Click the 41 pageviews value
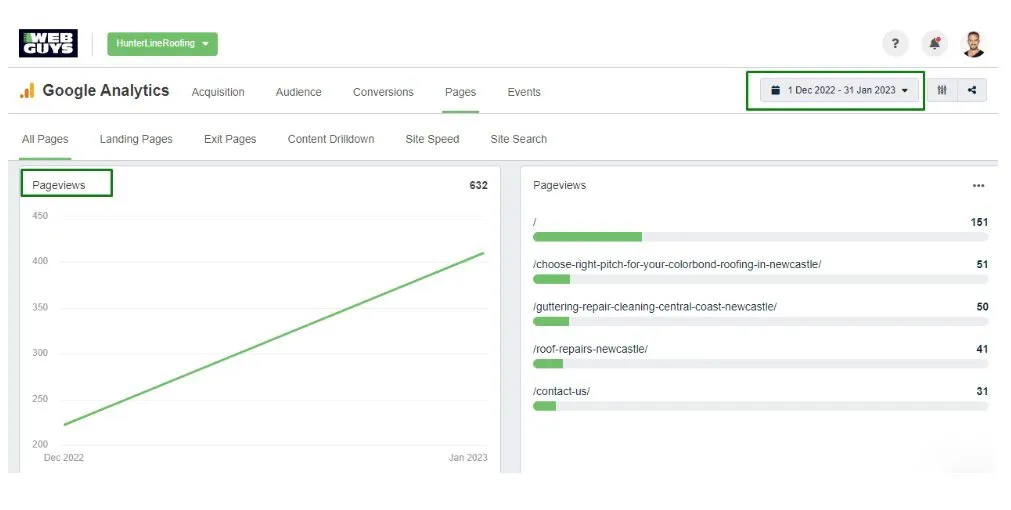This screenshot has height=510, width=1011. pos(982,349)
